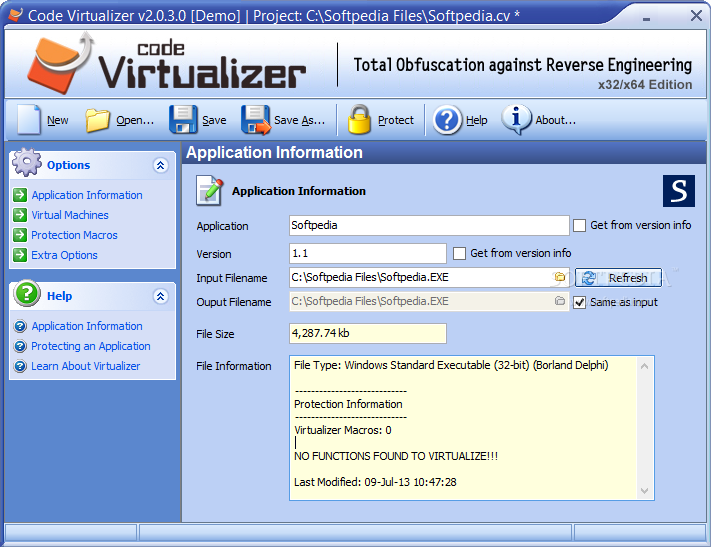
Task: Click the notepad pencil Application Information icon
Action: click(x=210, y=191)
